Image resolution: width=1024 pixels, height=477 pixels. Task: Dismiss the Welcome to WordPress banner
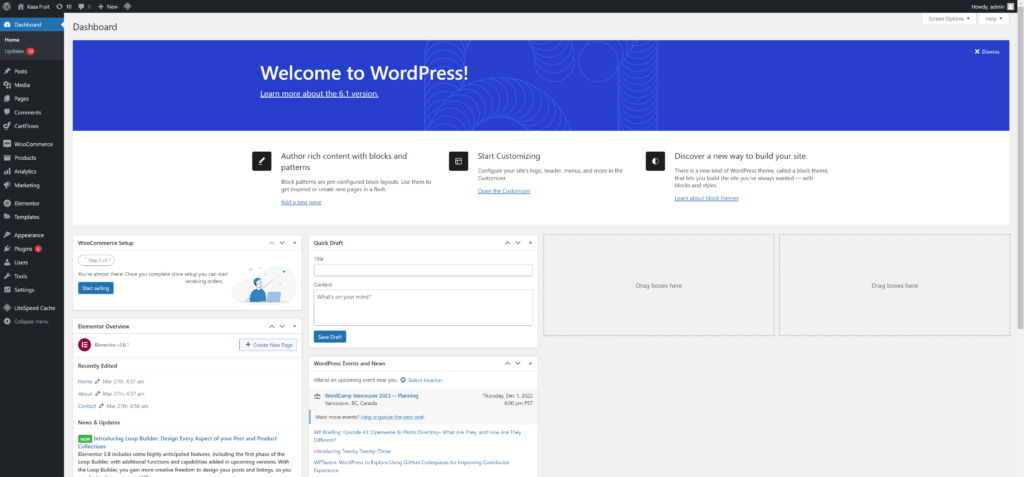pyautogui.click(x=987, y=52)
